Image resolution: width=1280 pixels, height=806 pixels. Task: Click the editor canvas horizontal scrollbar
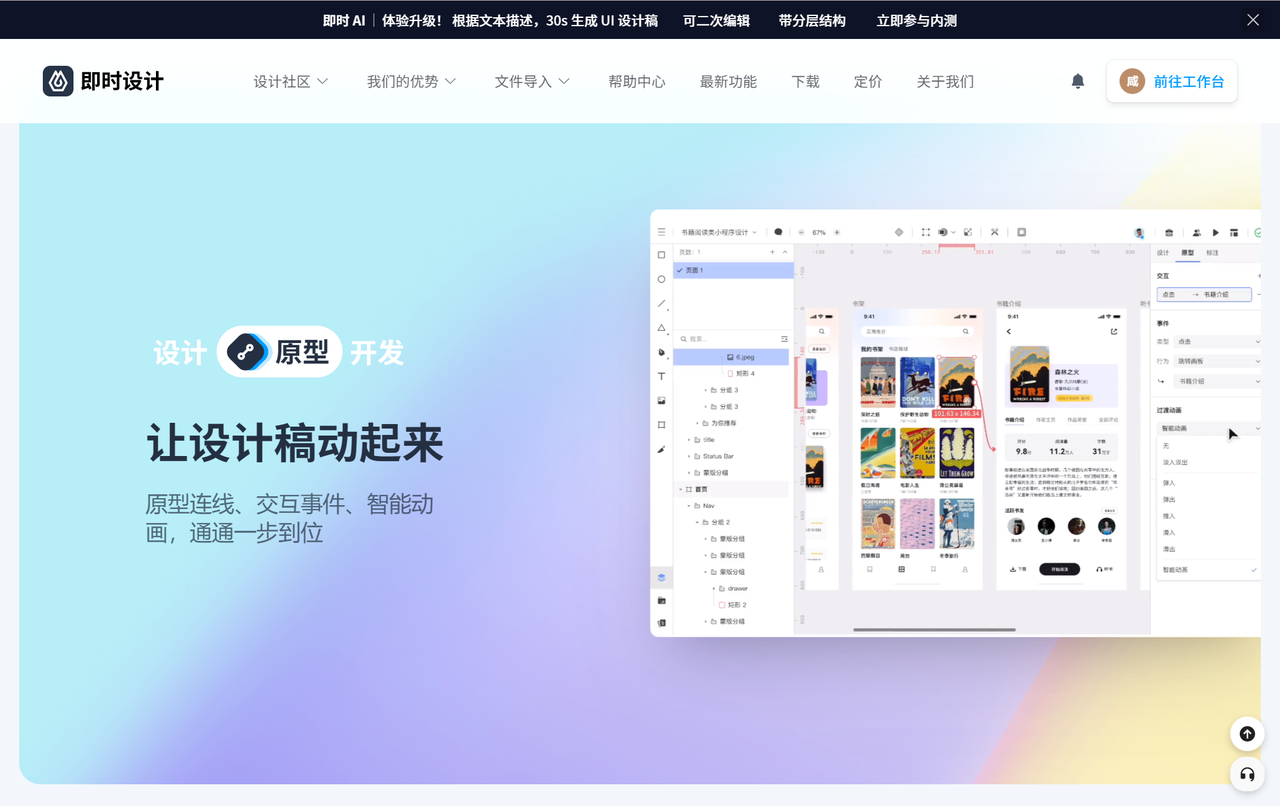pos(934,629)
